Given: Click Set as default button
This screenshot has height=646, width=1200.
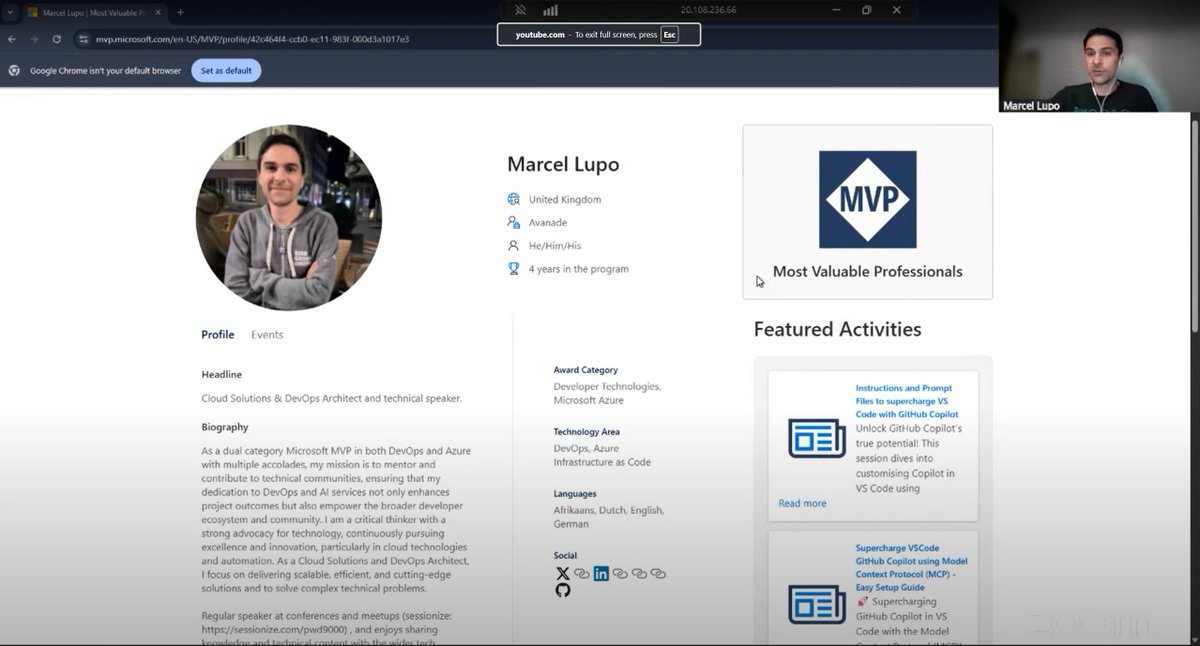Looking at the screenshot, I should (226, 71).
